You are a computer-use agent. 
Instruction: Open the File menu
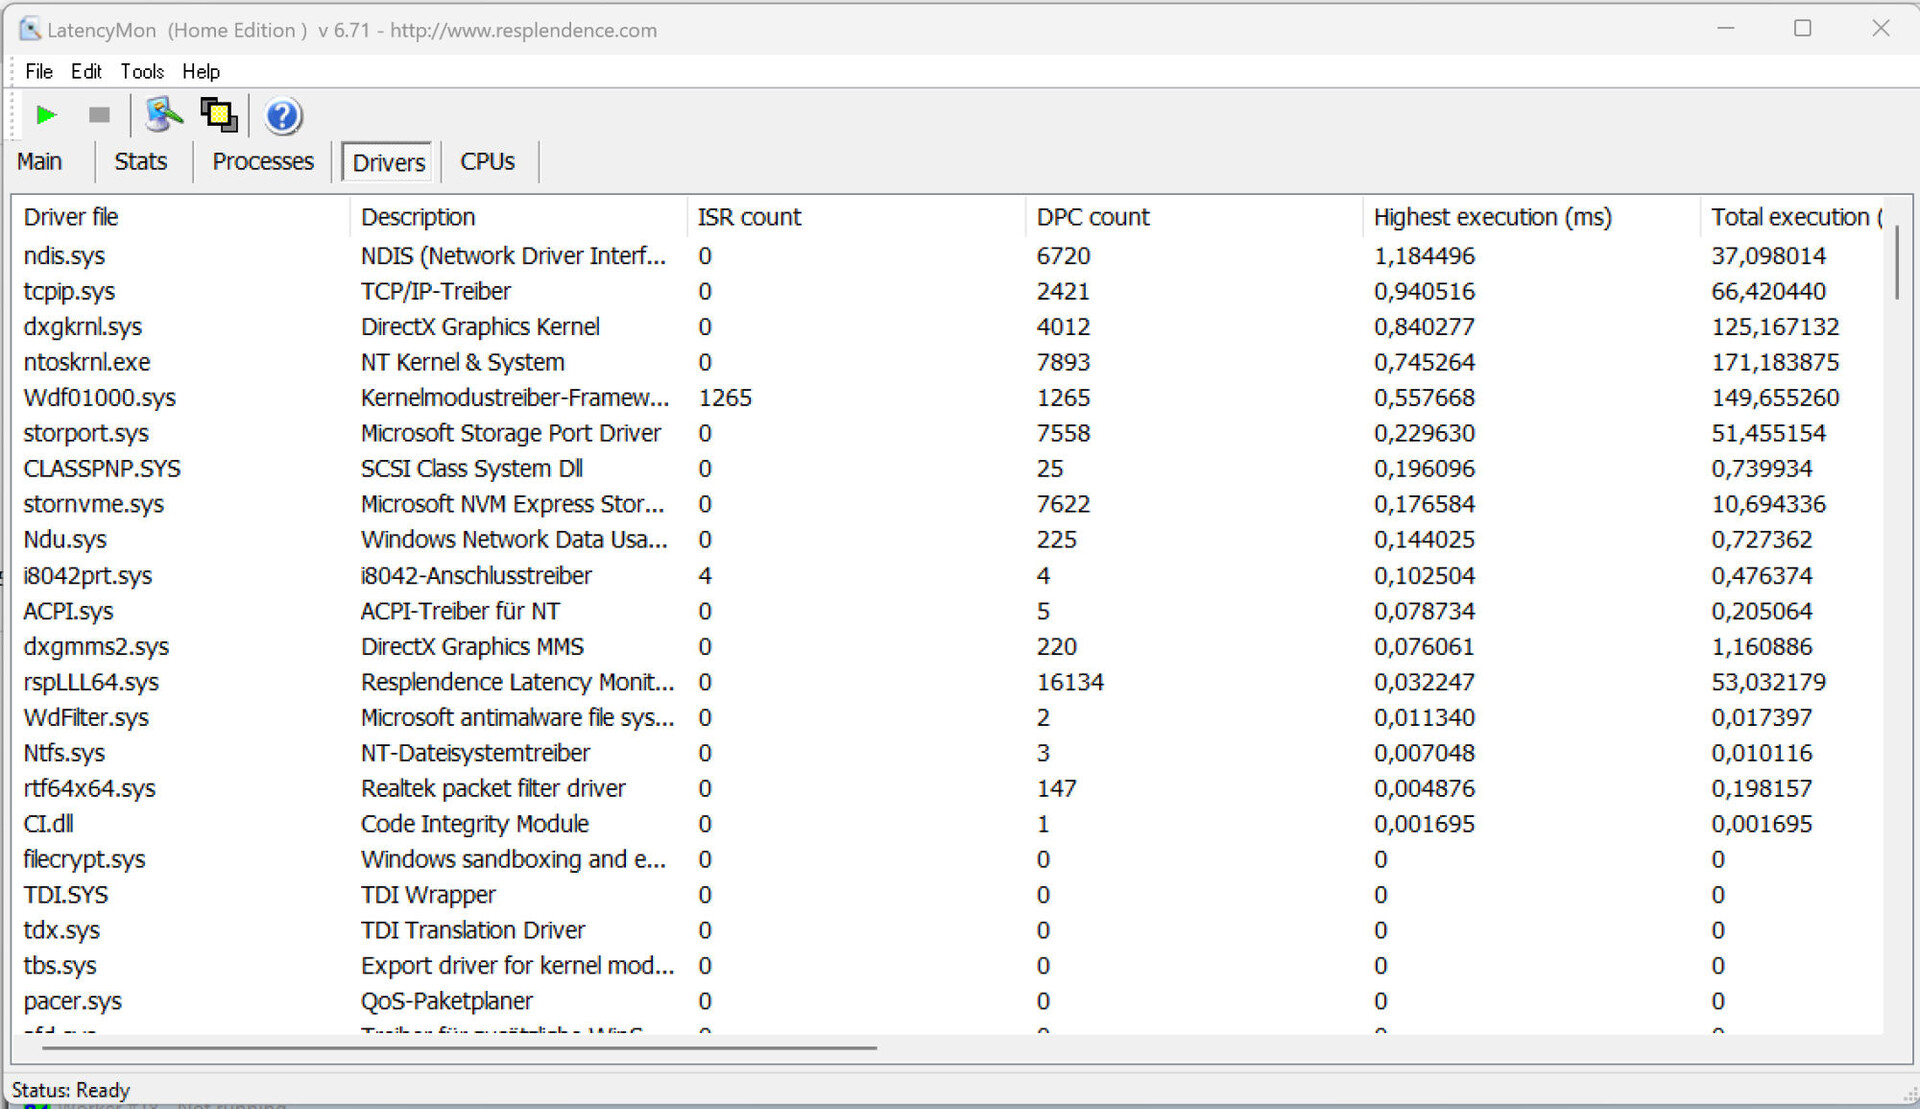(x=39, y=71)
